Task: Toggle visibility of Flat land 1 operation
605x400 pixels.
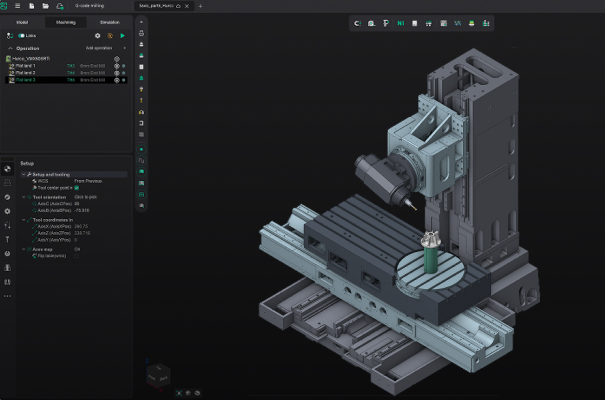Action: point(117,66)
